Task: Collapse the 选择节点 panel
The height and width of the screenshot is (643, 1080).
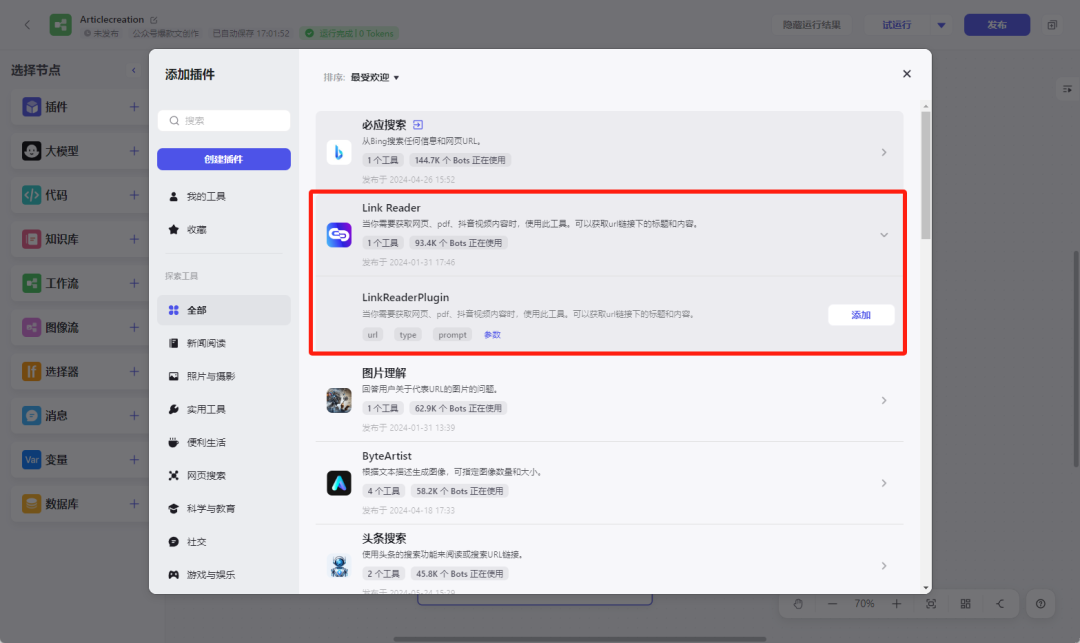Action: (x=134, y=70)
